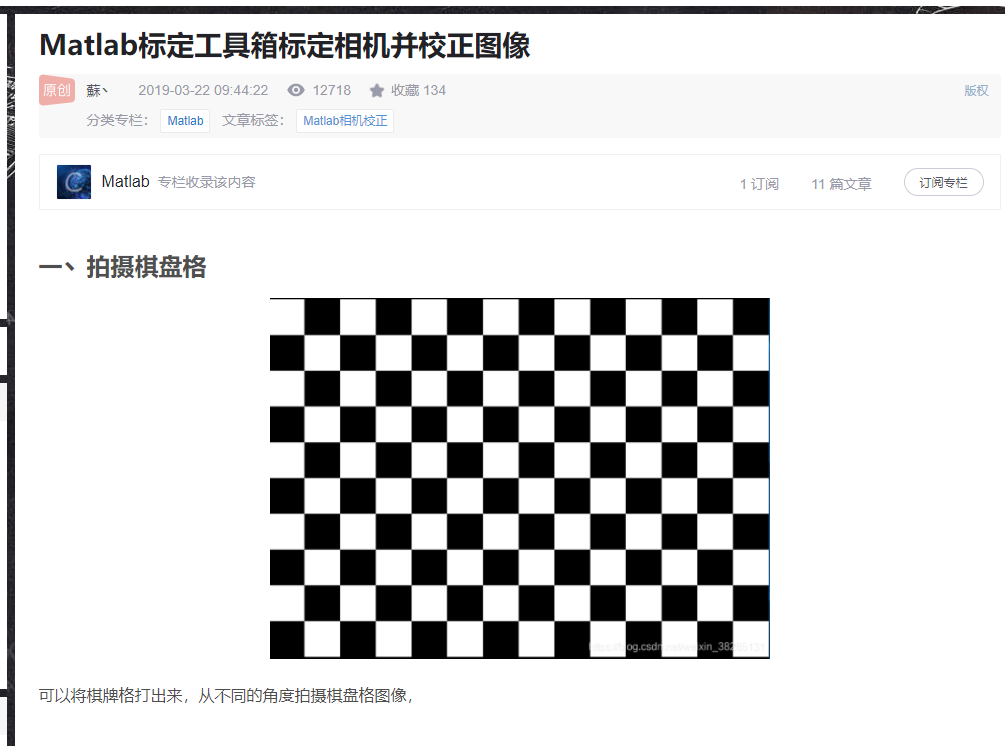Click the 文章标签 label area
1005x746 pixels.
click(x=252, y=119)
